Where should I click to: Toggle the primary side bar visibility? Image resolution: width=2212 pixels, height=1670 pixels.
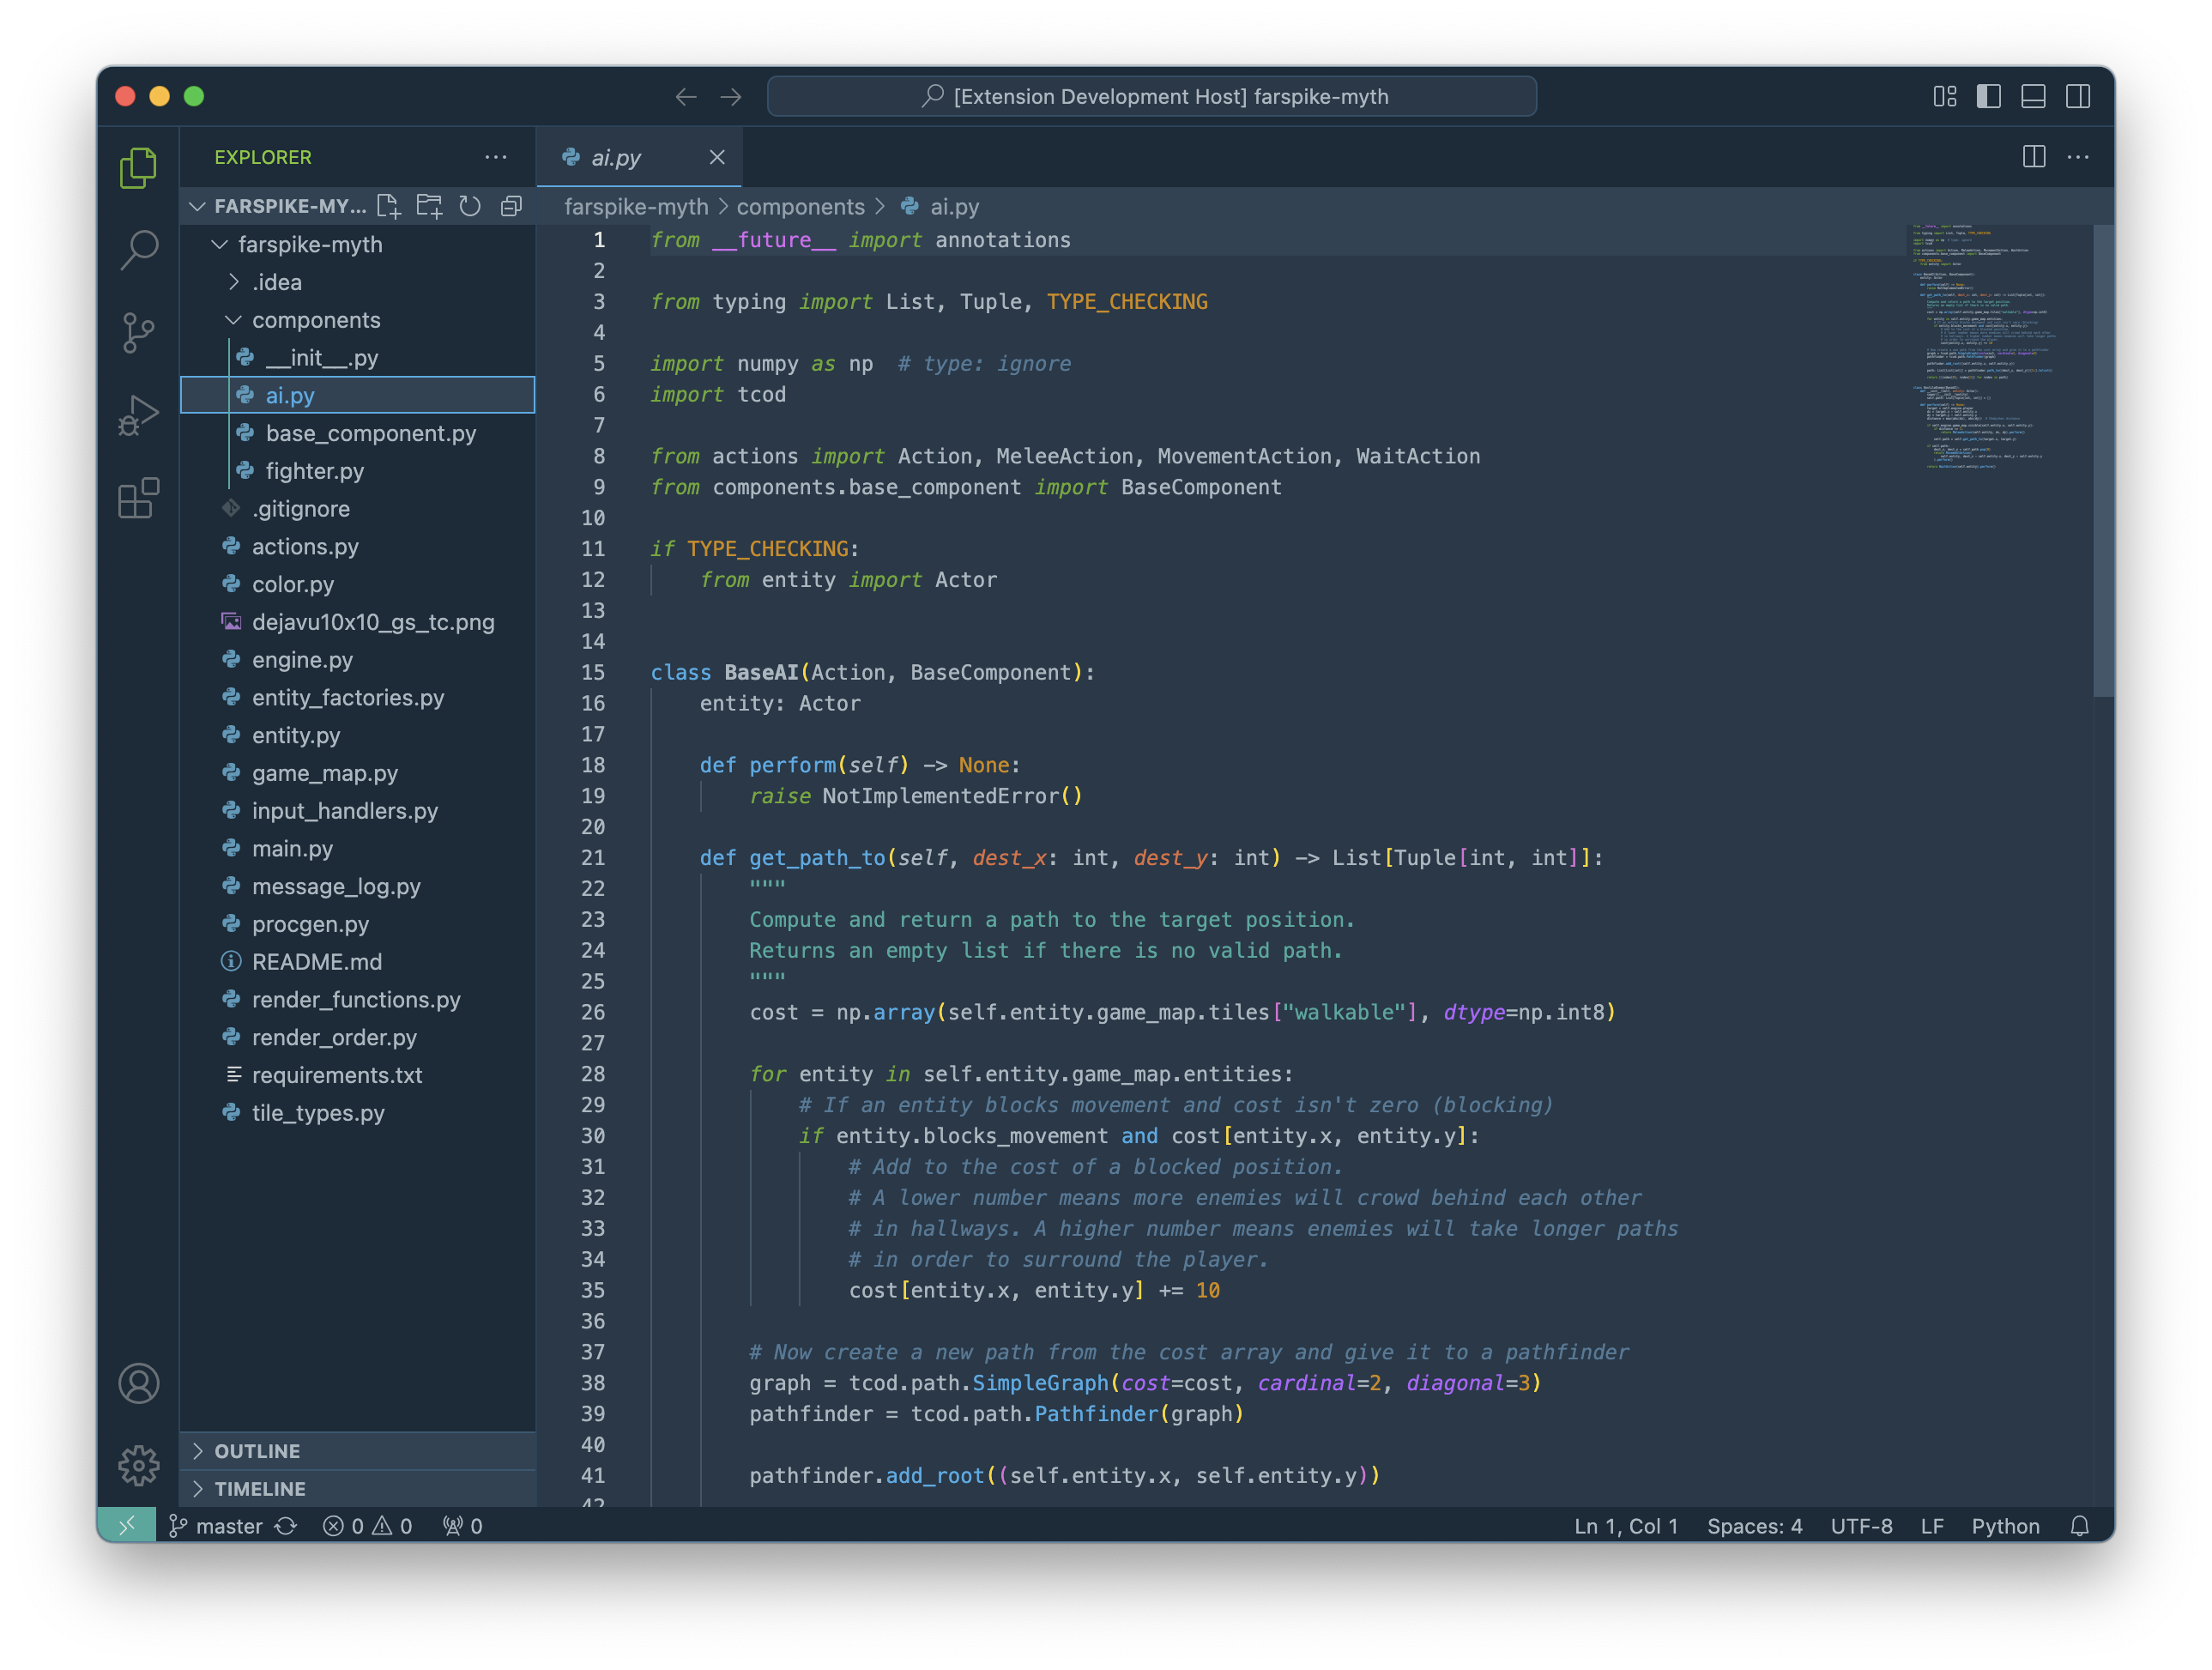click(1988, 96)
